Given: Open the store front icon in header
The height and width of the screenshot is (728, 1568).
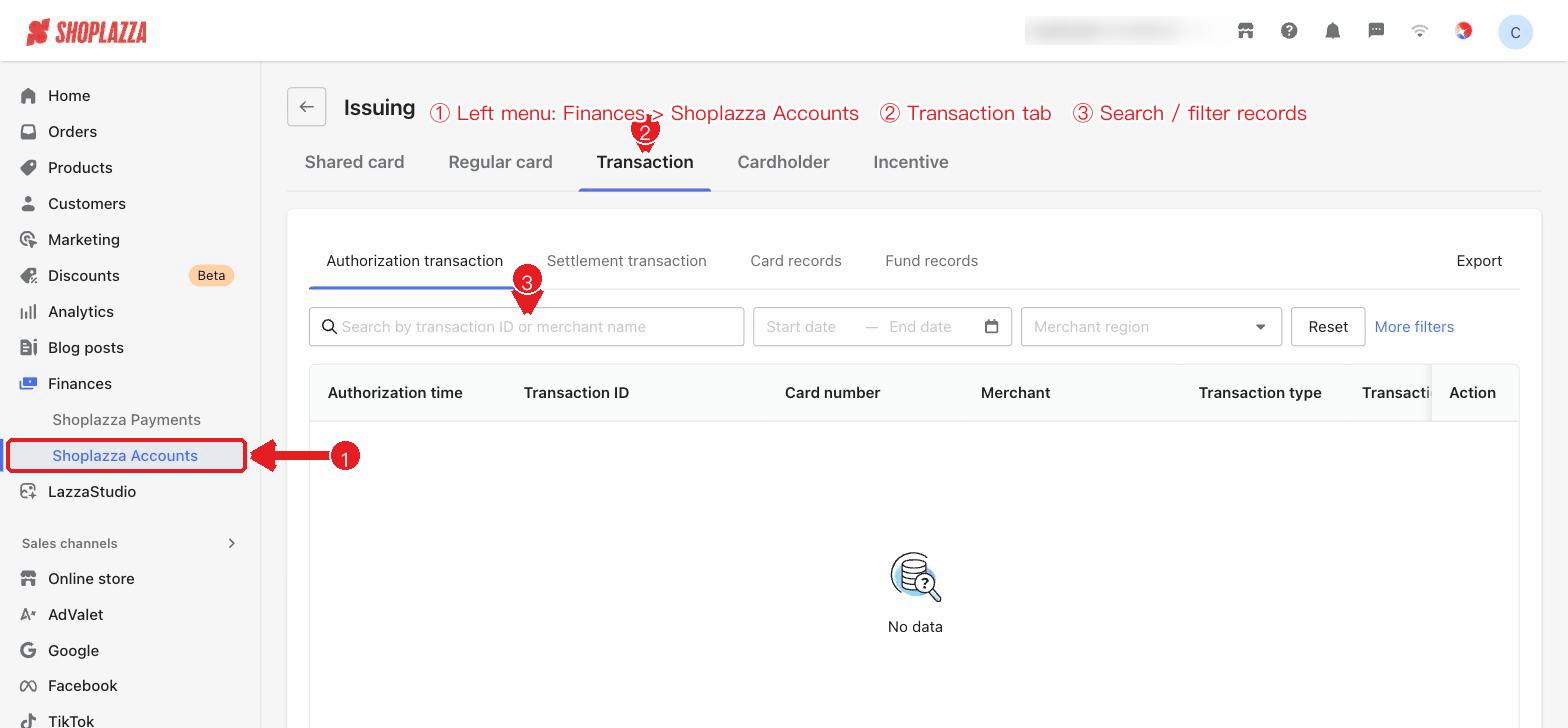Looking at the screenshot, I should (1245, 31).
